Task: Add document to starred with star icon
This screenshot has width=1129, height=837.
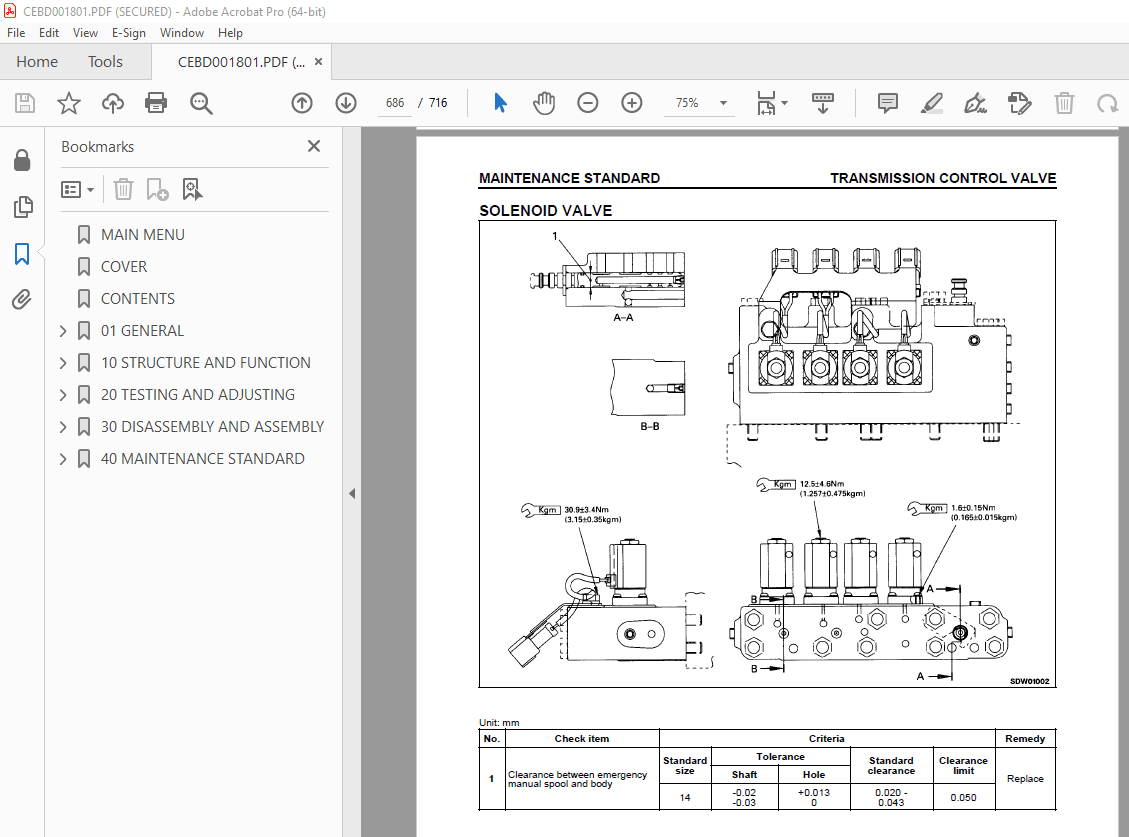Action: 69,103
